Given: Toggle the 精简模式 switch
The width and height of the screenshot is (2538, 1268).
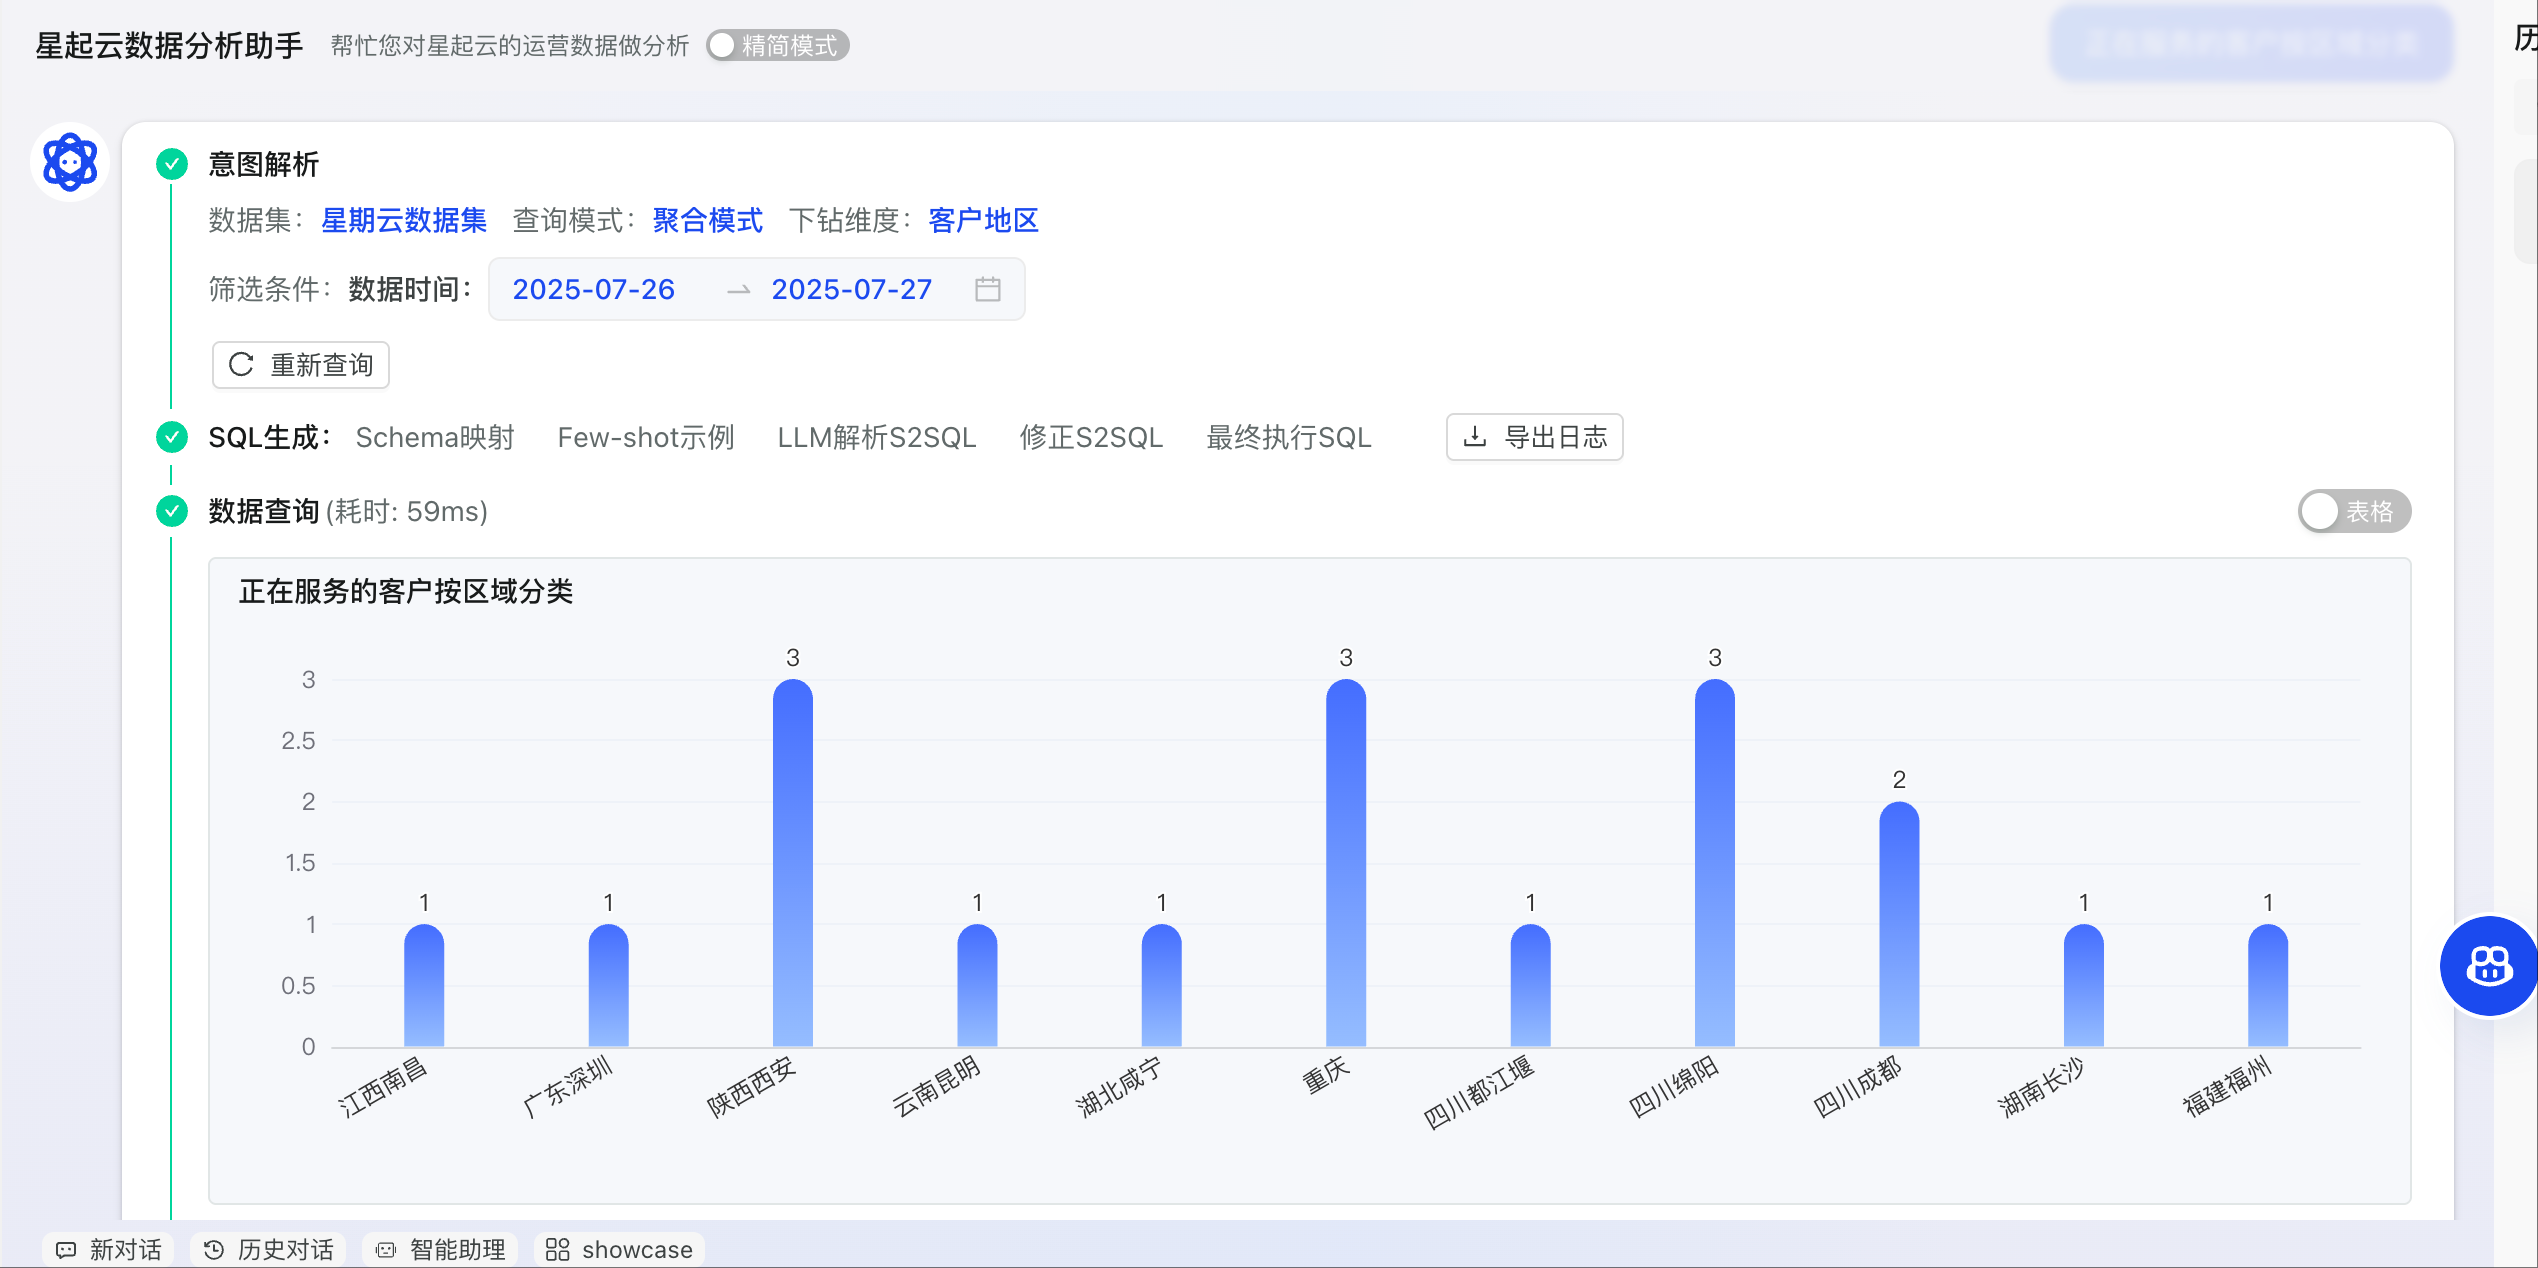Looking at the screenshot, I should (x=777, y=46).
